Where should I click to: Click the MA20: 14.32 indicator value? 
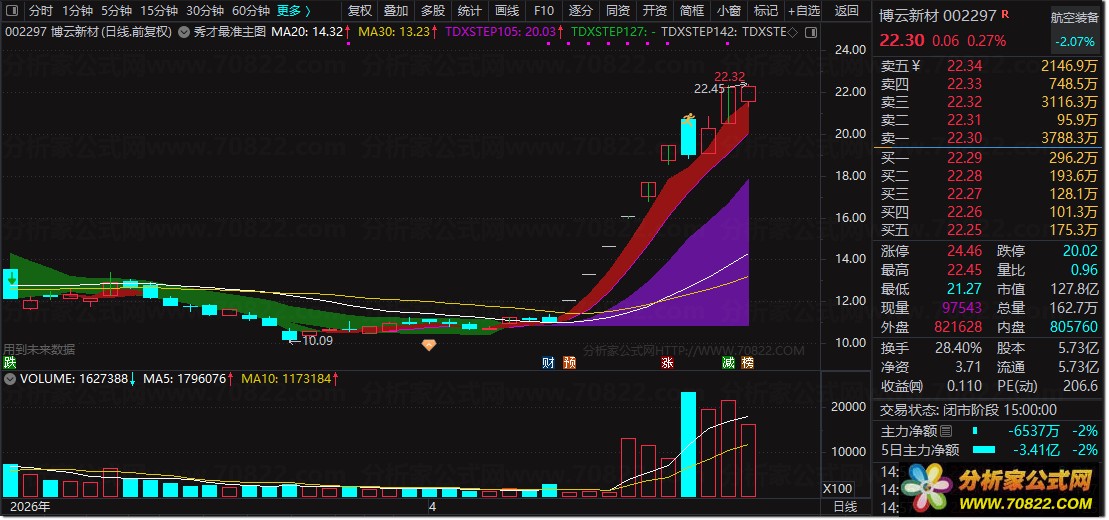(x=308, y=32)
